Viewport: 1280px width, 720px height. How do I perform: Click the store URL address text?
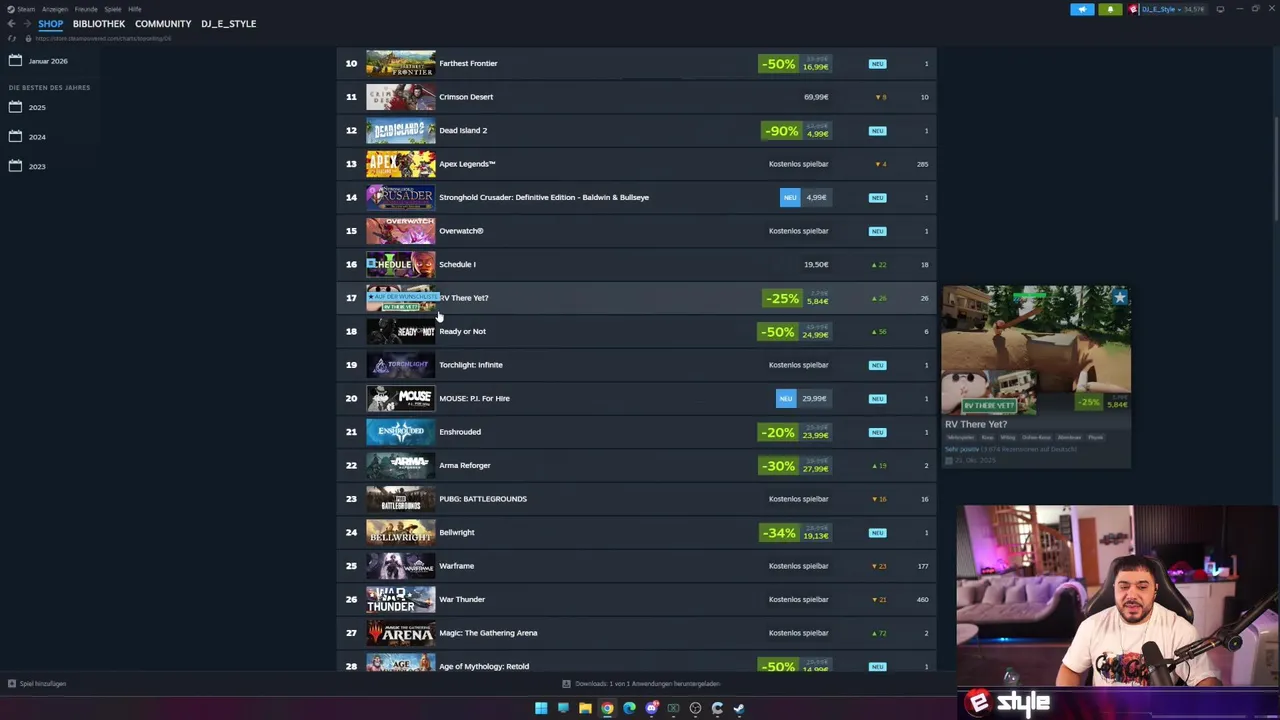click(x=103, y=38)
